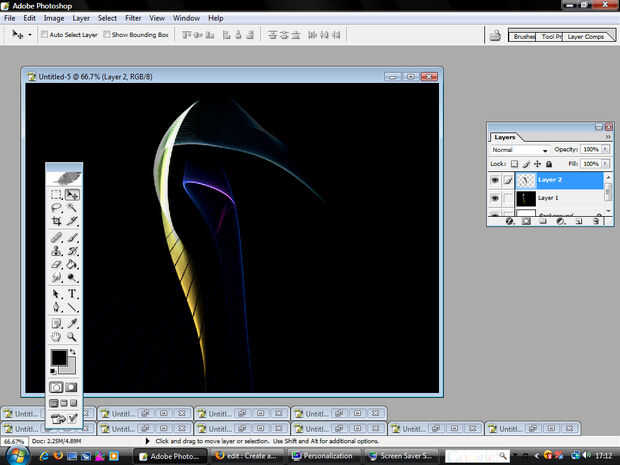Select the Hand tool
The image size is (620, 465).
point(57,337)
